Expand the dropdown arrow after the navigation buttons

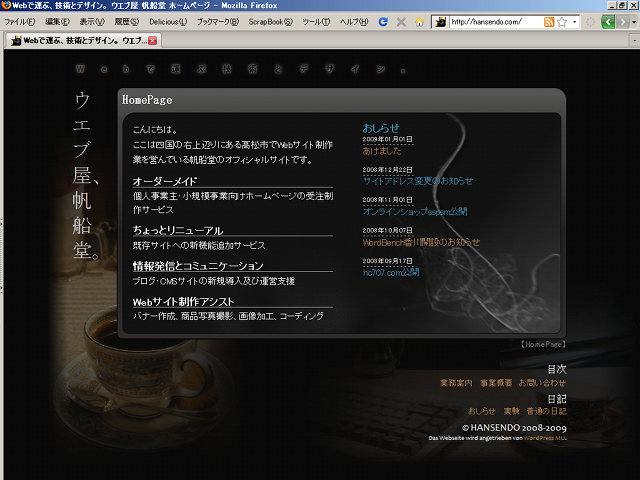pos(633,22)
